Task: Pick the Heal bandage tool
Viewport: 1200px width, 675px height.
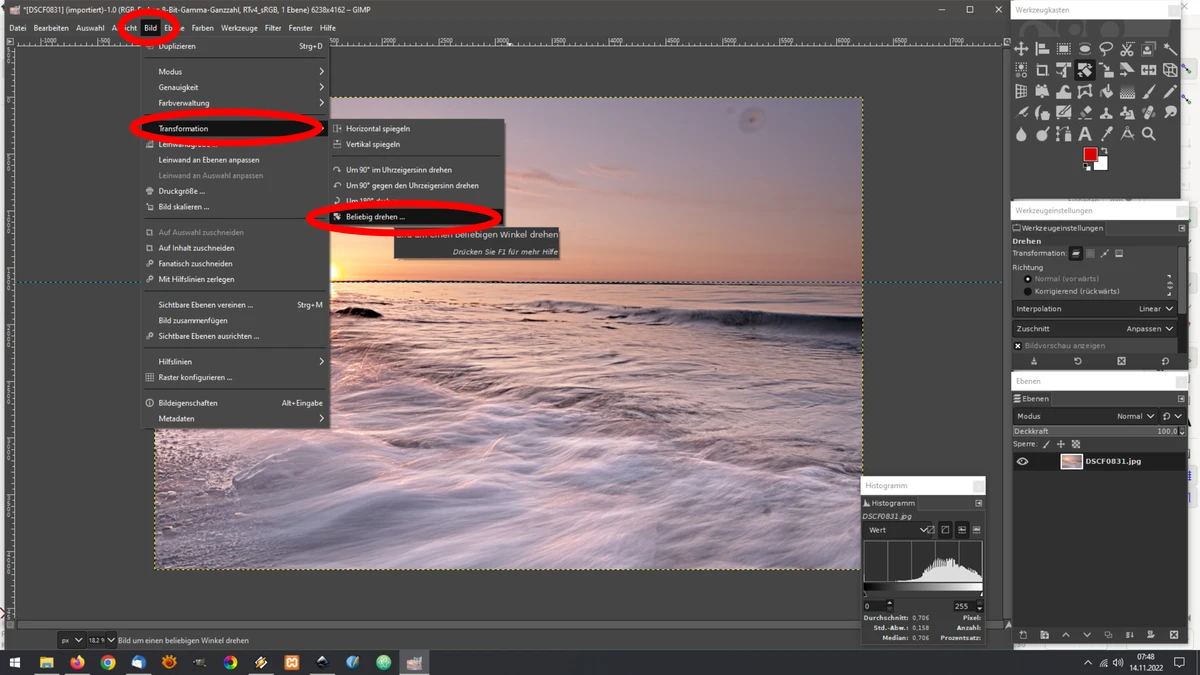Action: pyautogui.click(x=1148, y=112)
